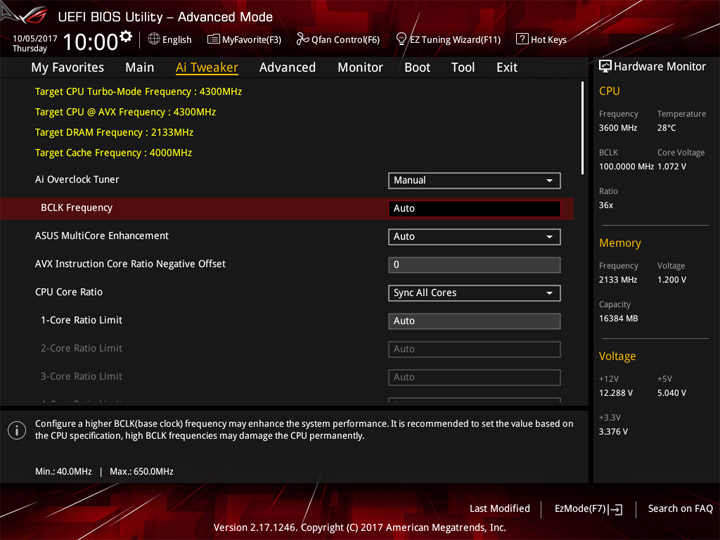This screenshot has width=720, height=540.
Task: Click the Hot Keys question mark icon
Action: pyautogui.click(x=522, y=39)
